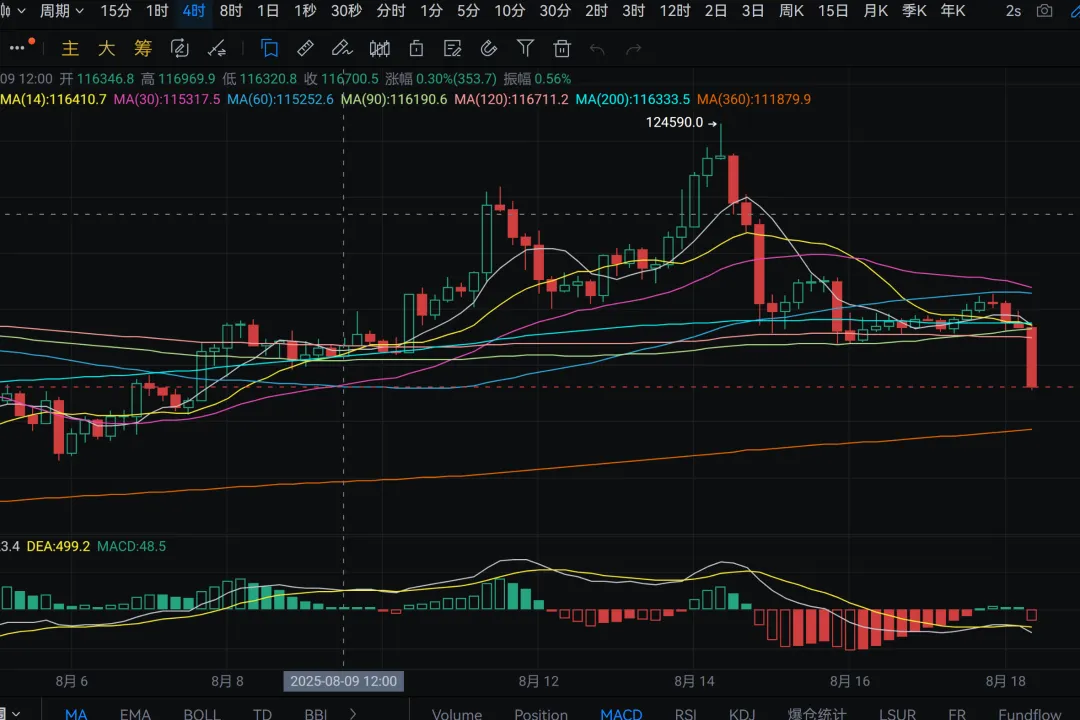Select the MACD sub-indicator tab
The image size is (1080, 720).
(621, 714)
